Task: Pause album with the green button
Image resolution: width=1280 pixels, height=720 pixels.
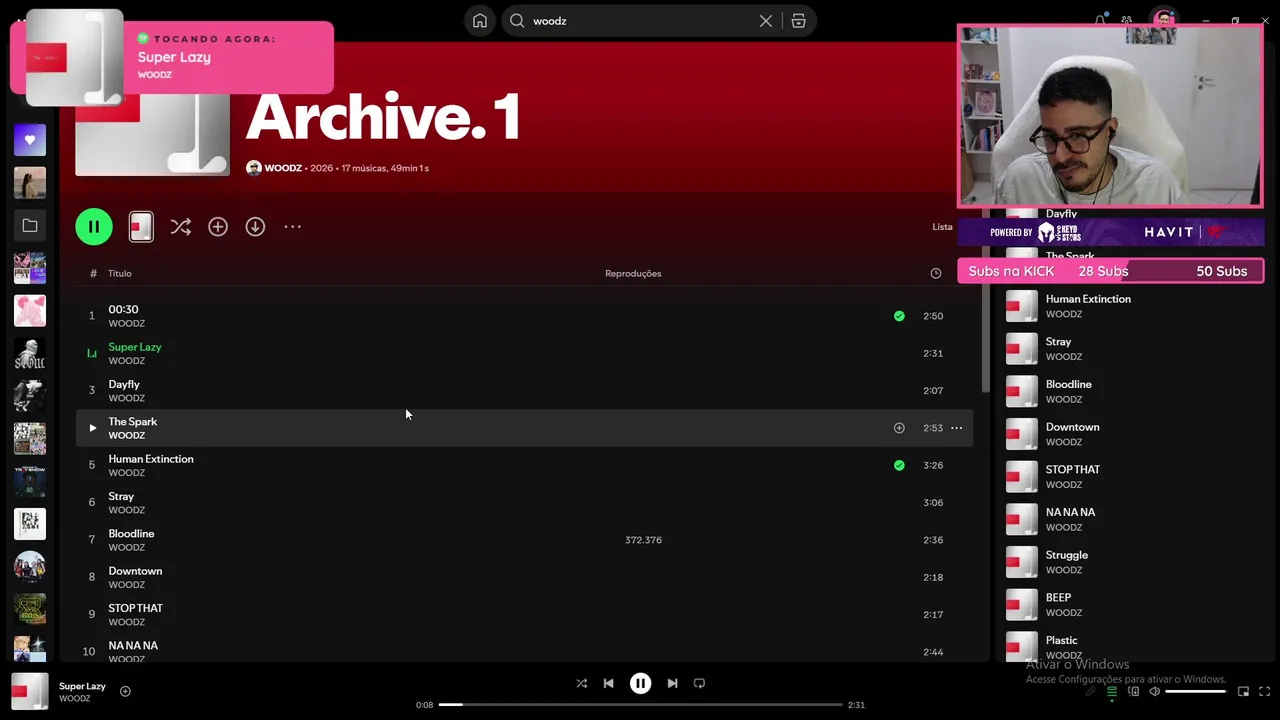Action: click(x=94, y=227)
